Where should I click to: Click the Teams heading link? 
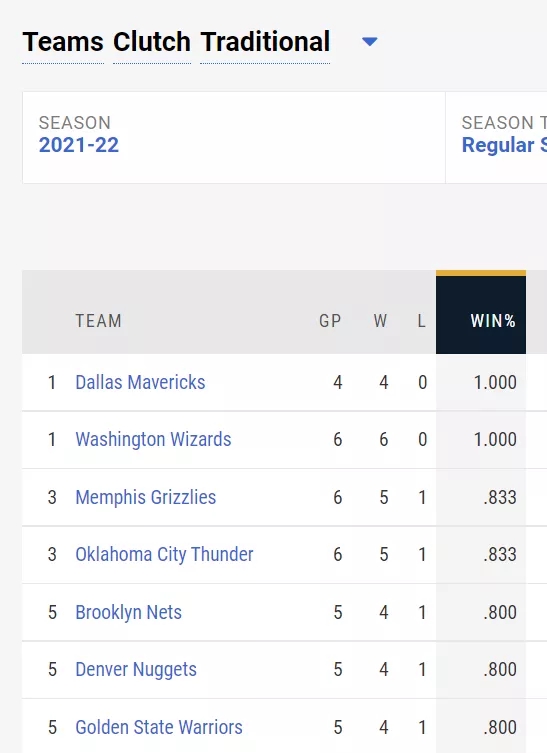coord(63,42)
